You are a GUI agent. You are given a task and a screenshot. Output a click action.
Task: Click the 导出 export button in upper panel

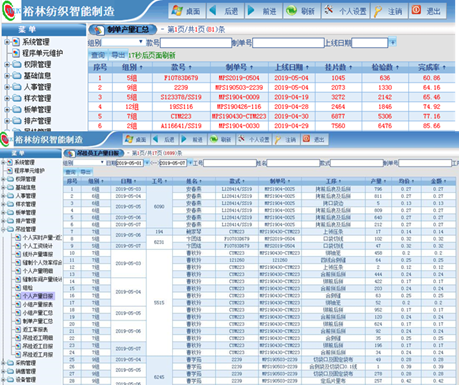tap(118, 55)
